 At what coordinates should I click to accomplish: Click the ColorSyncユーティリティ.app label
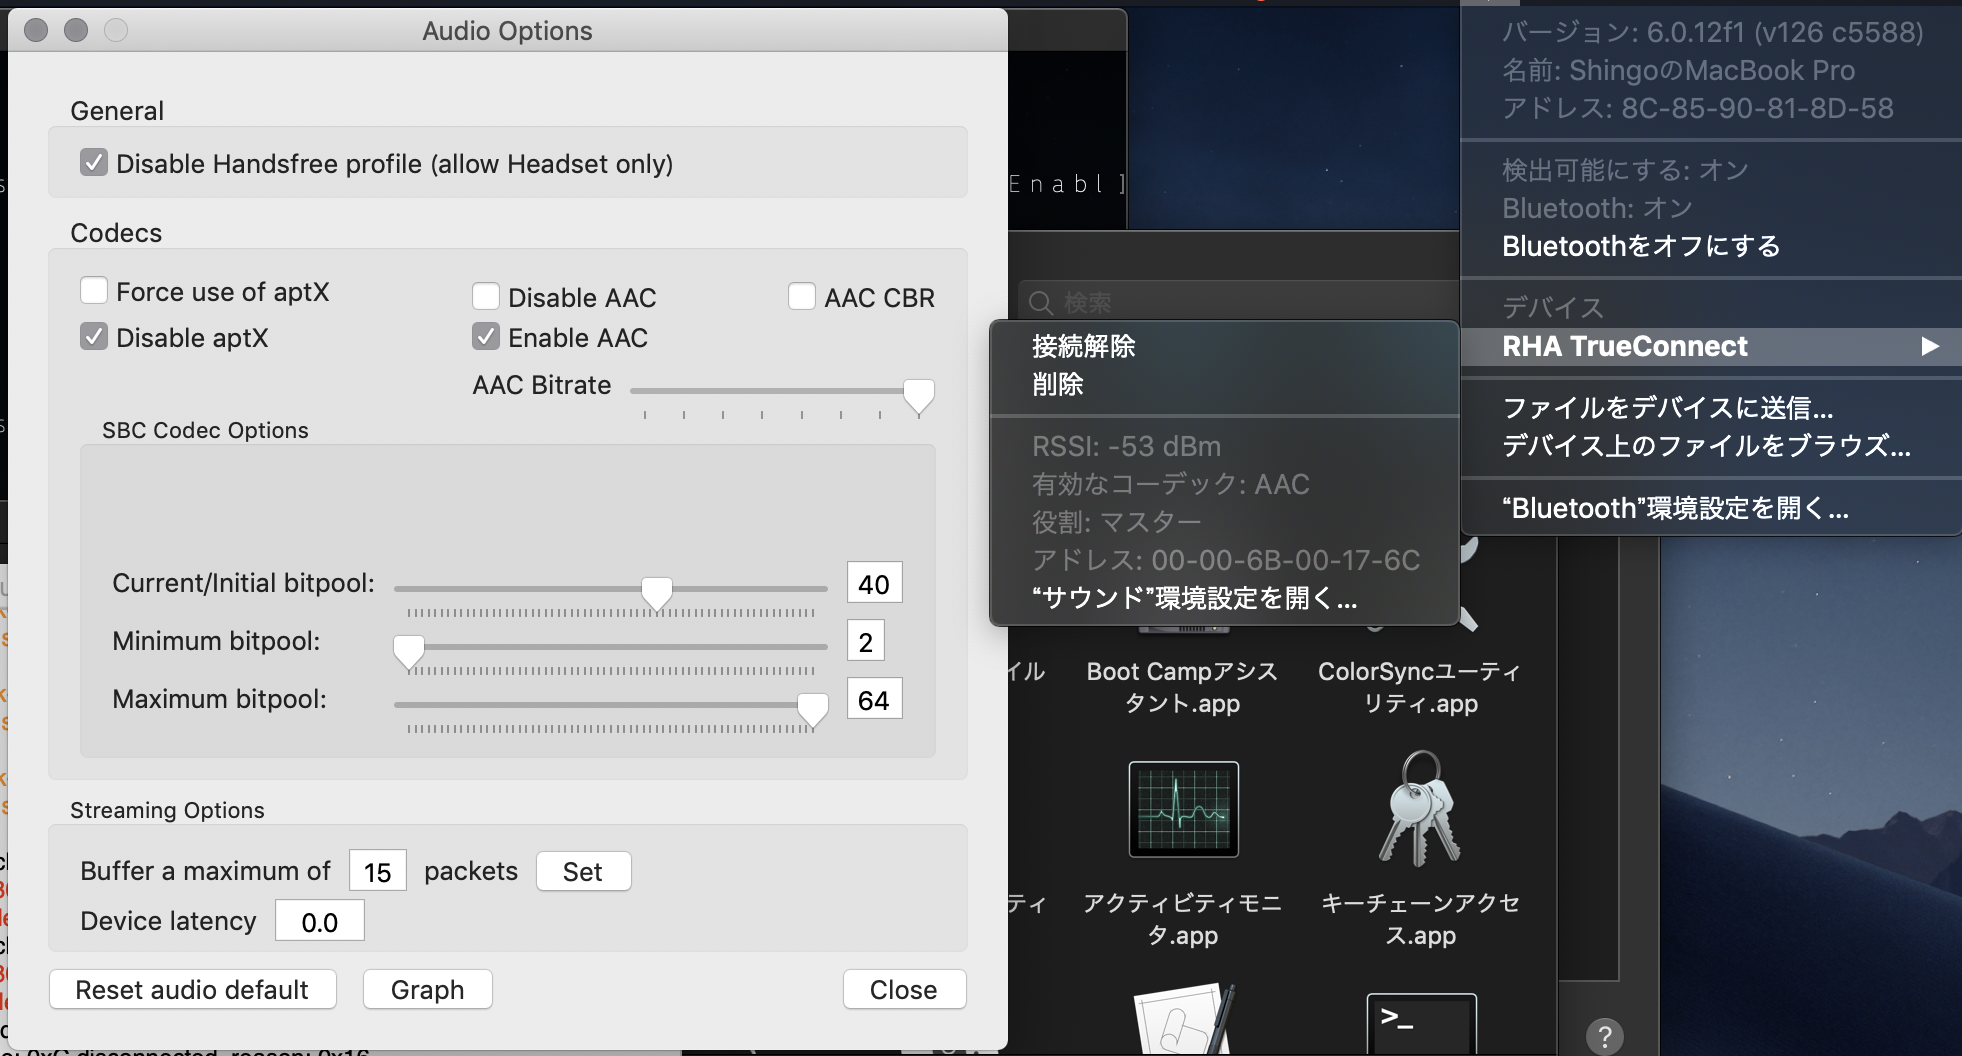pos(1420,687)
